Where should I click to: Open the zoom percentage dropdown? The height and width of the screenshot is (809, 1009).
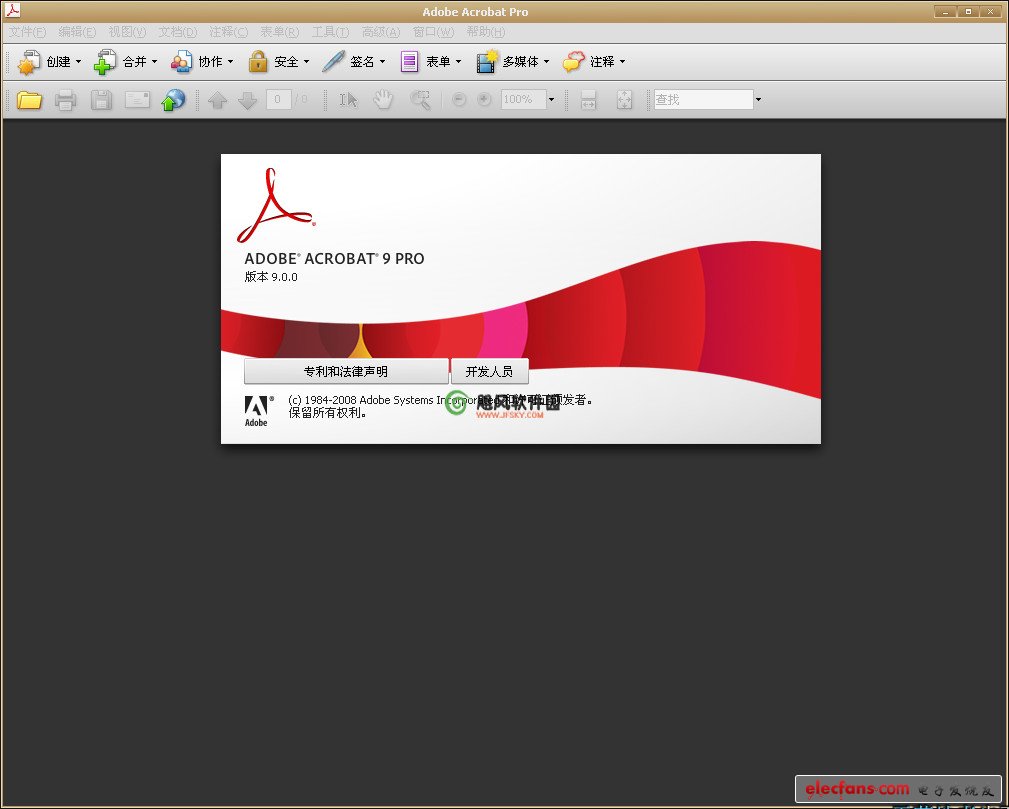550,100
